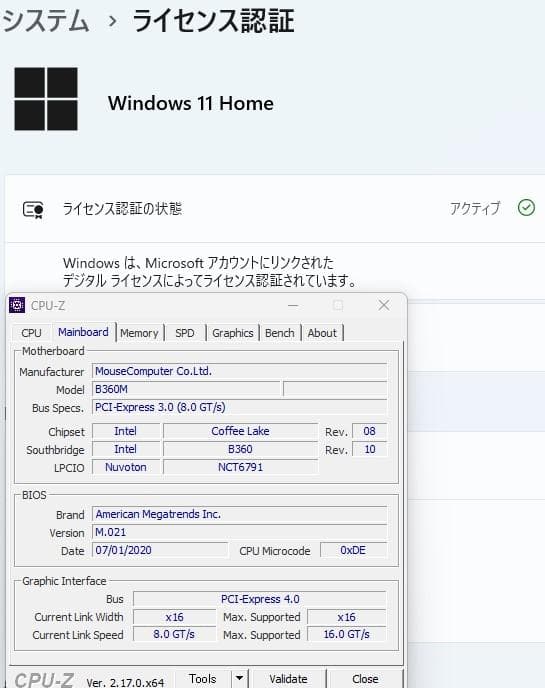Click Graphic Interface Bus PCI-Express 4.0

tap(260, 599)
